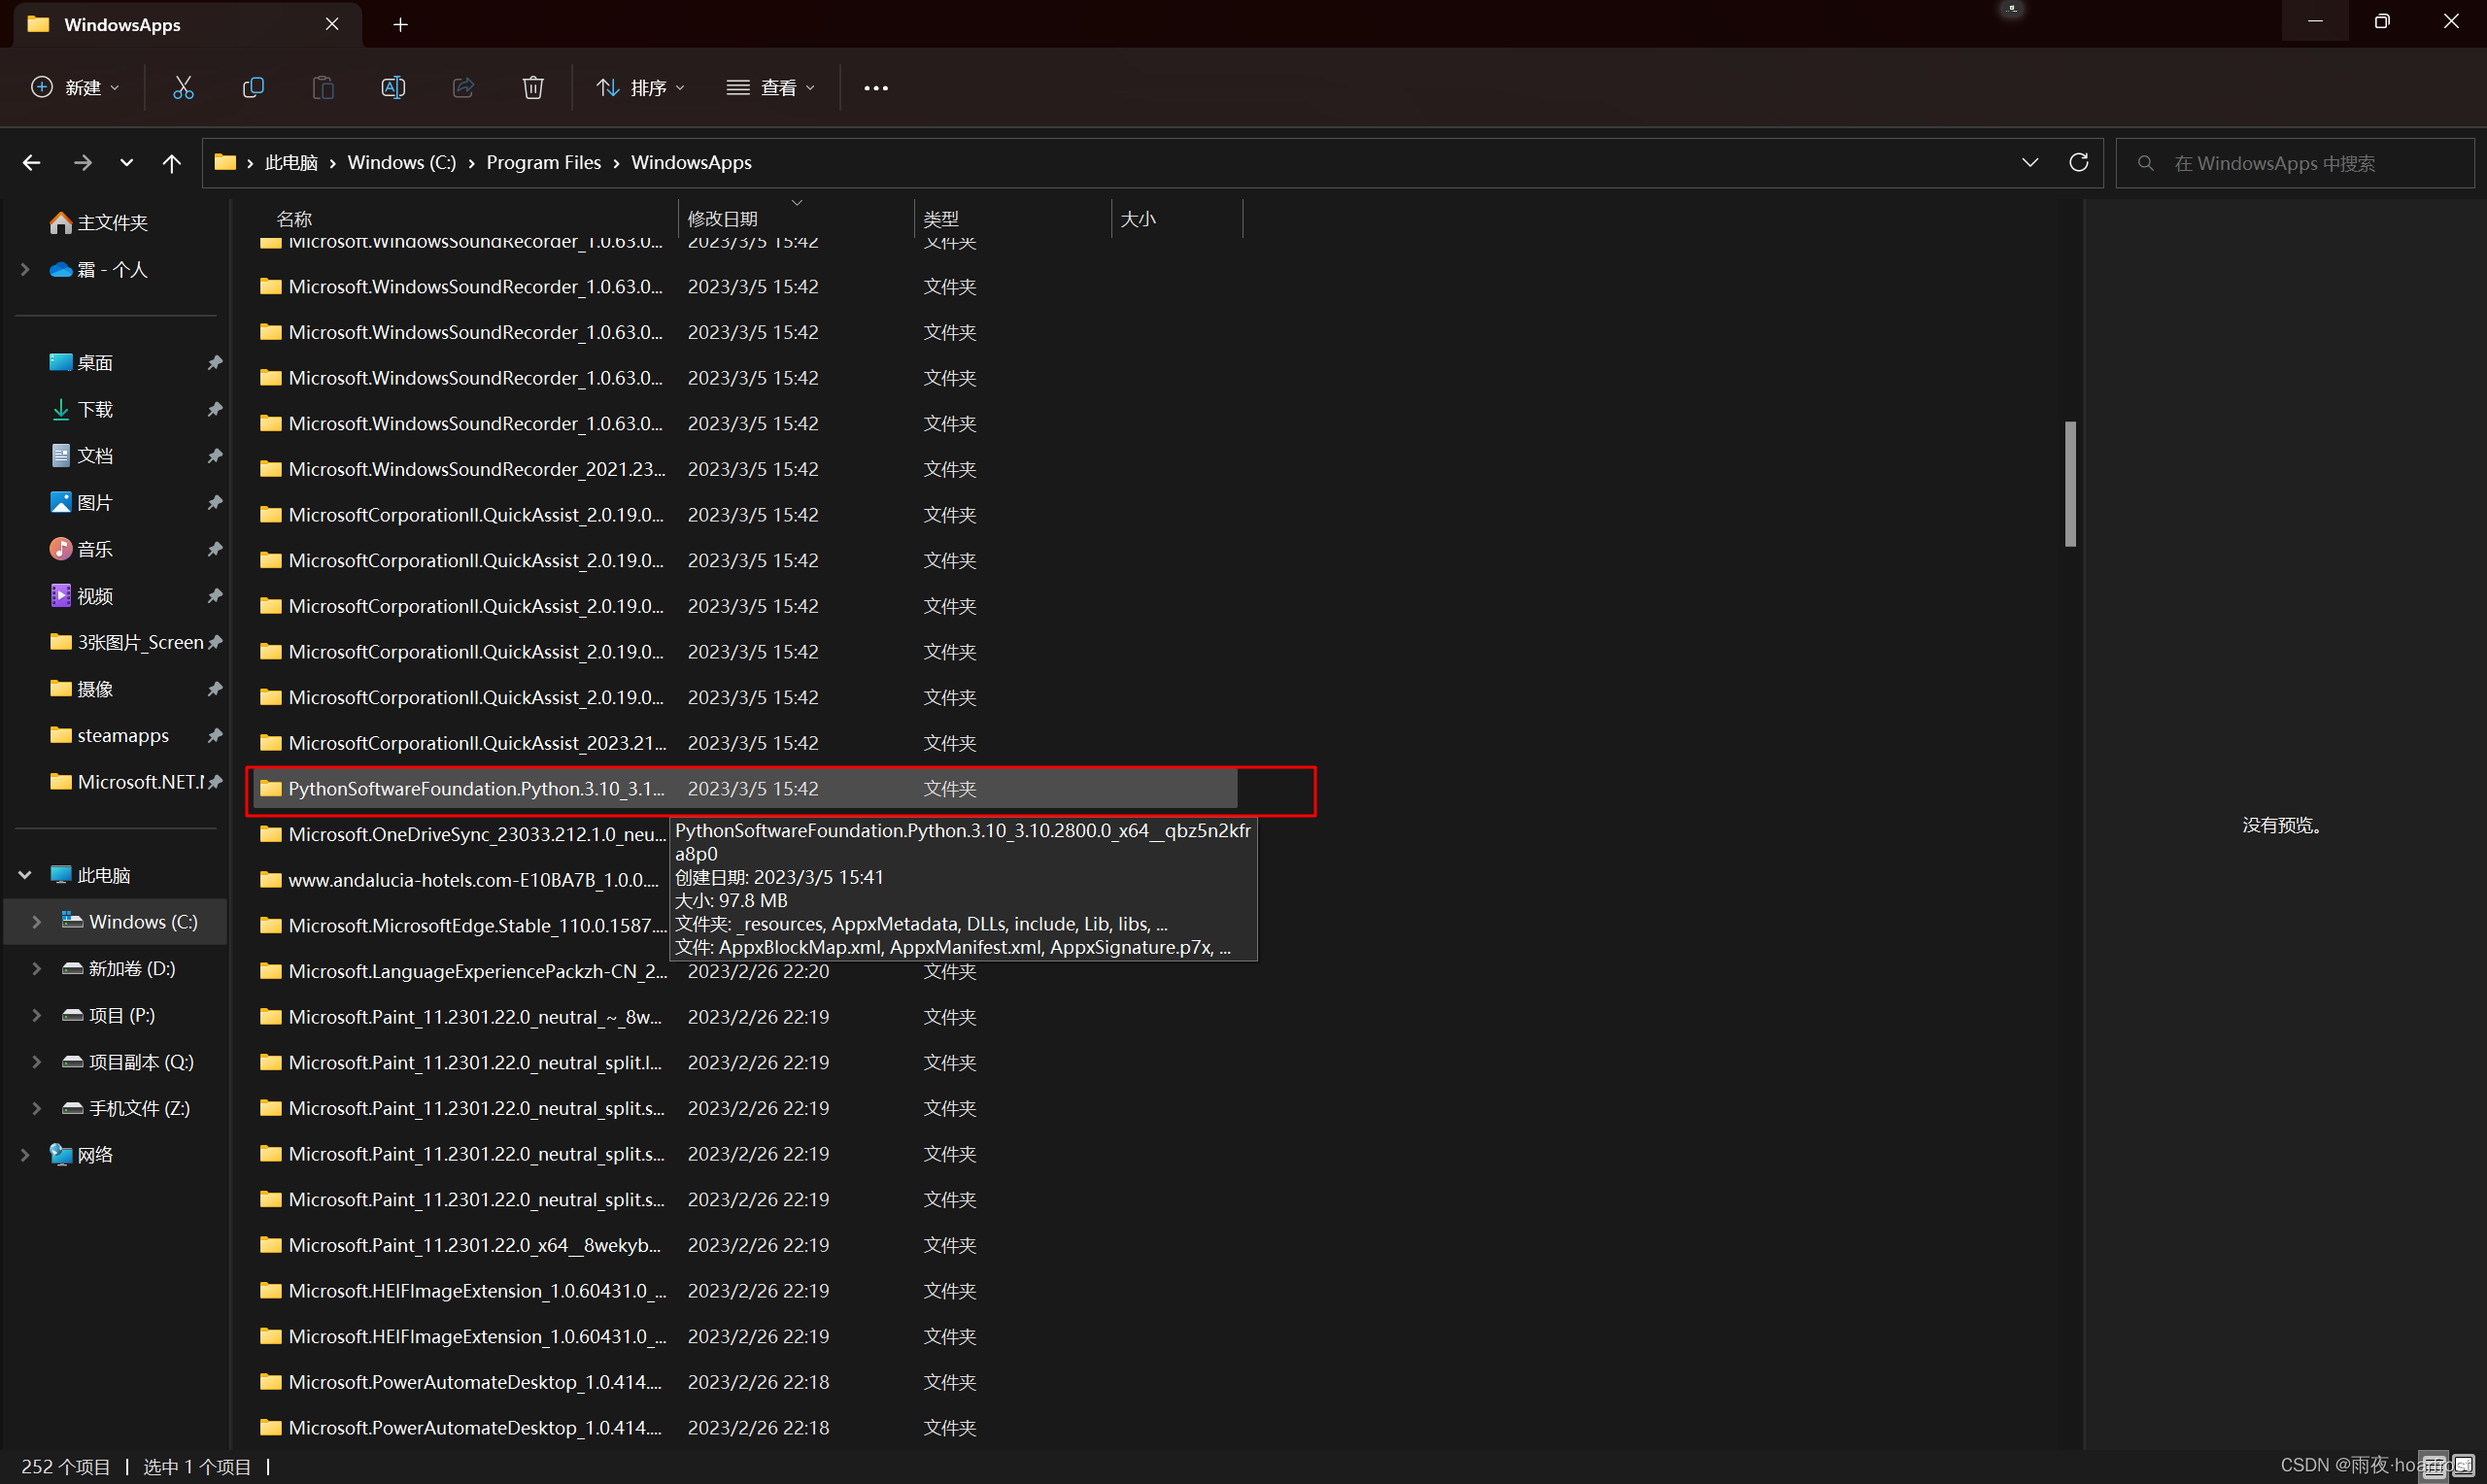Open the three-dots See more menu
The image size is (2487, 1484).
[876, 88]
